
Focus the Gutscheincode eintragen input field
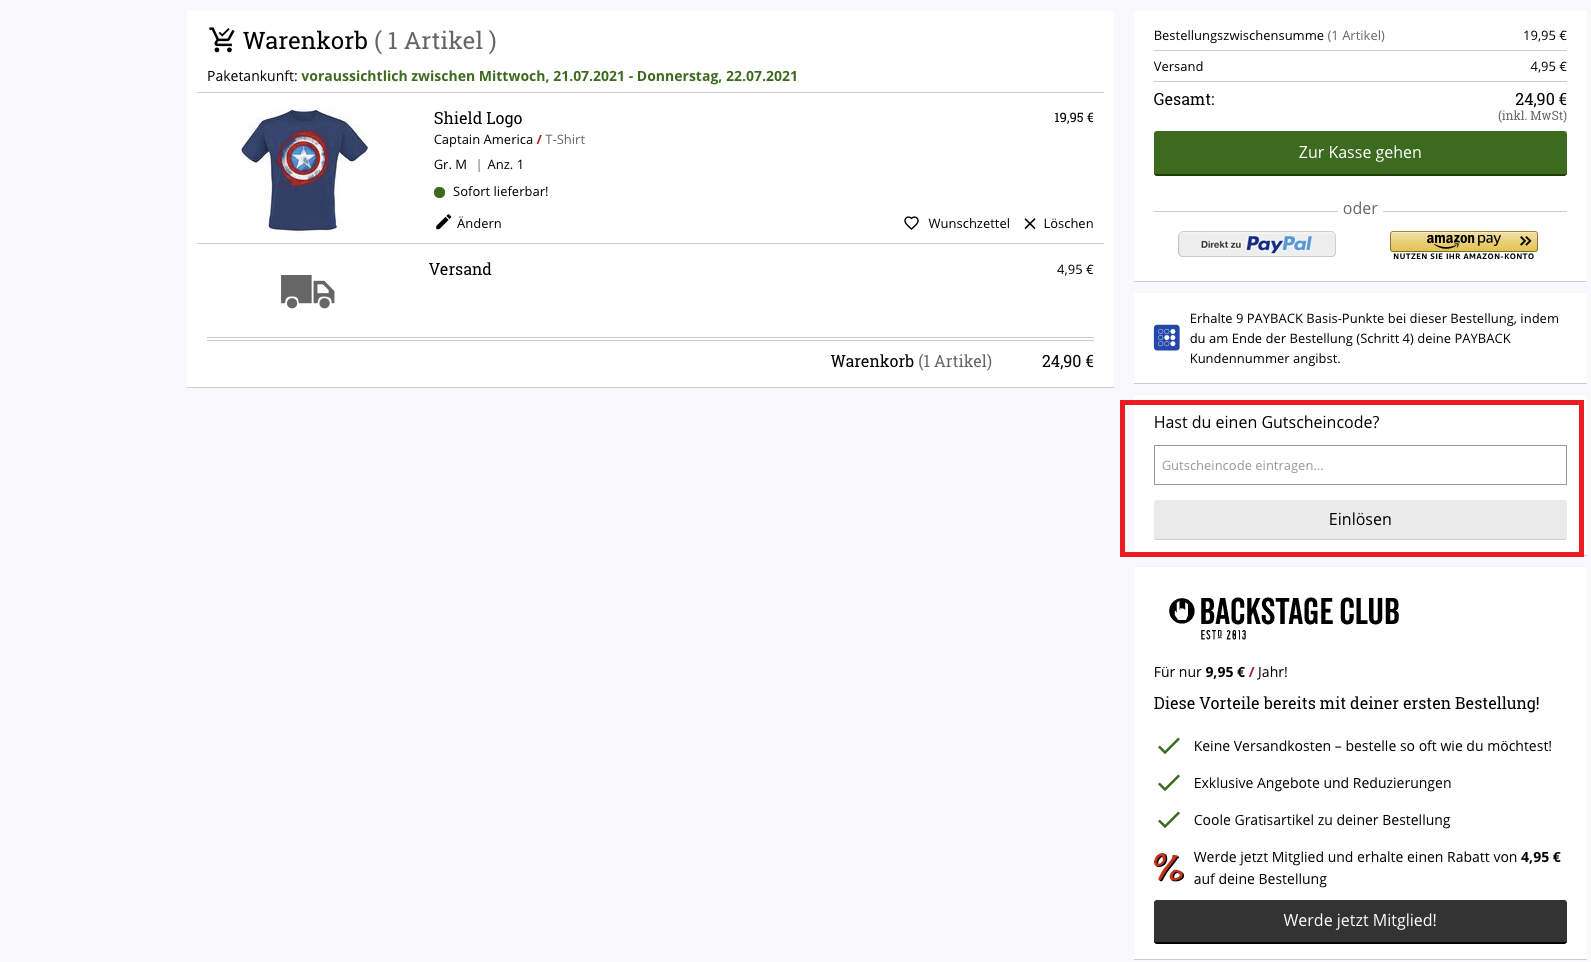(1359, 465)
